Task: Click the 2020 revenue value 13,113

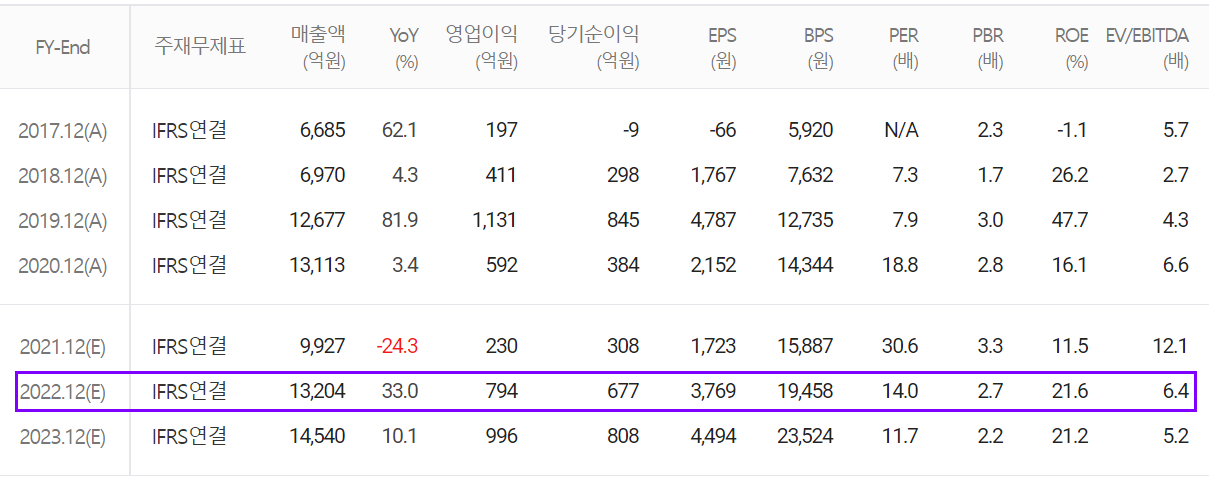Action: (x=318, y=266)
